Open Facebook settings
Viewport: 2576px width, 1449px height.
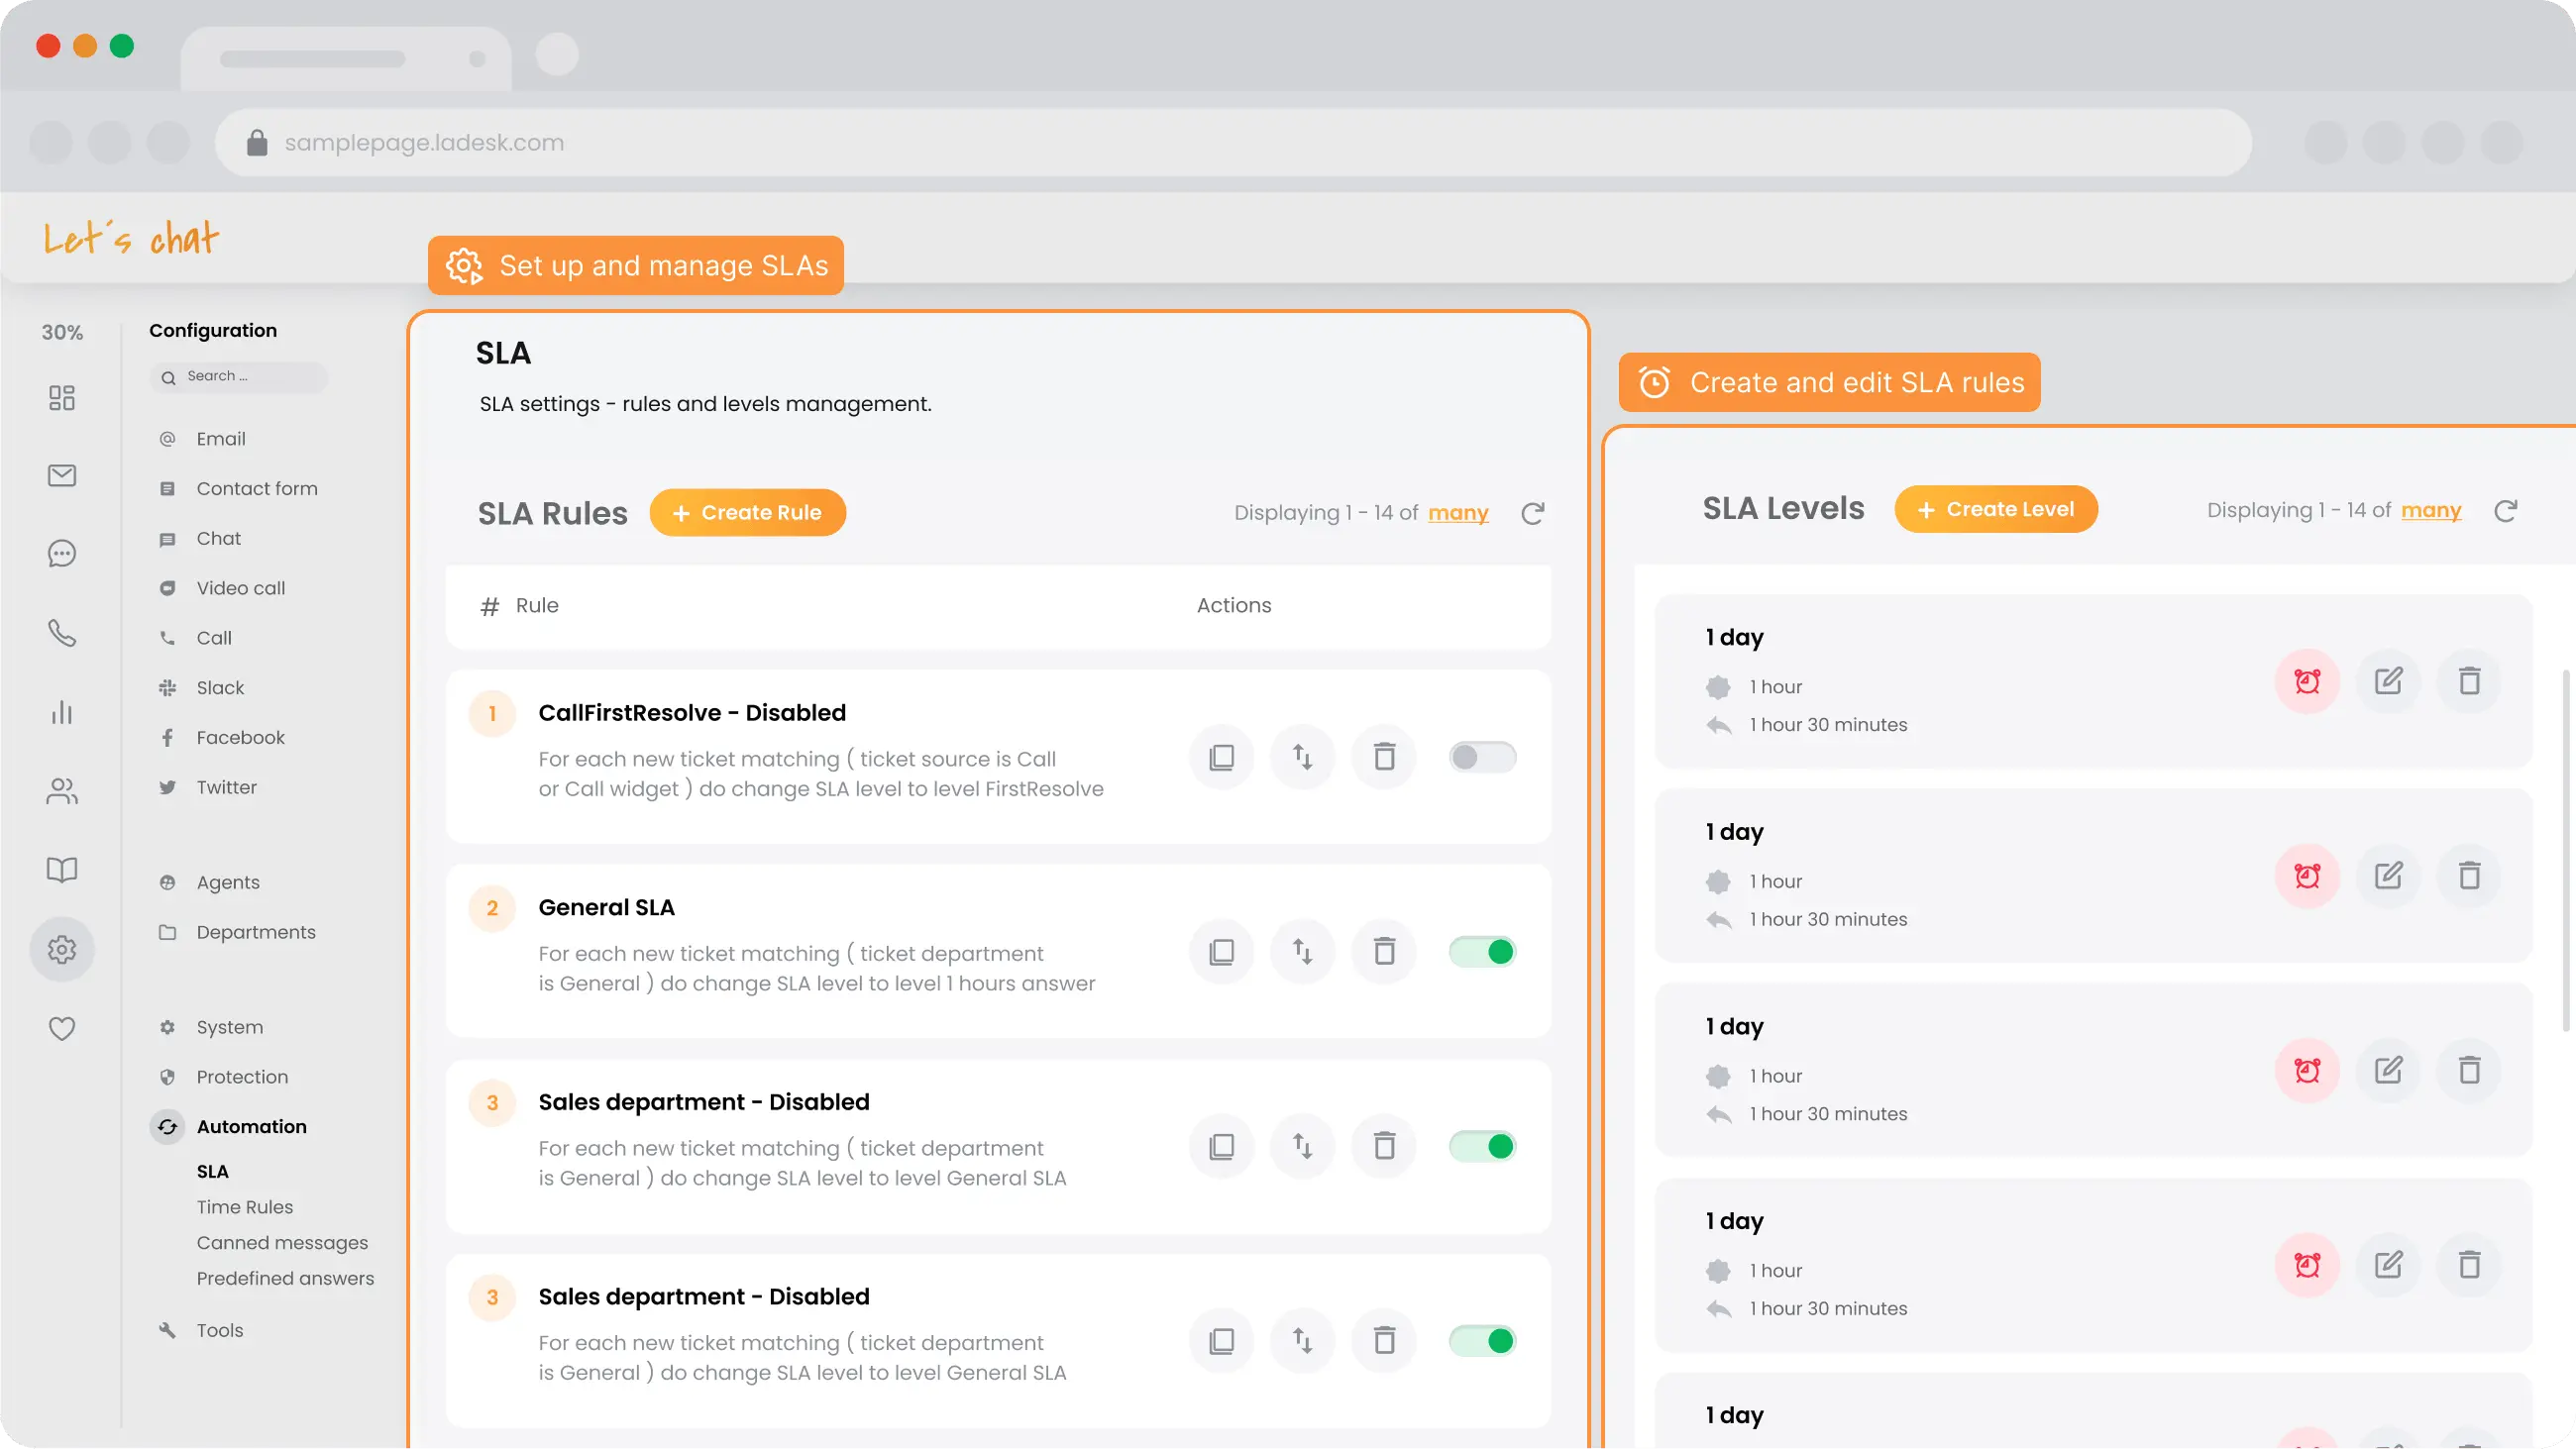(222, 738)
